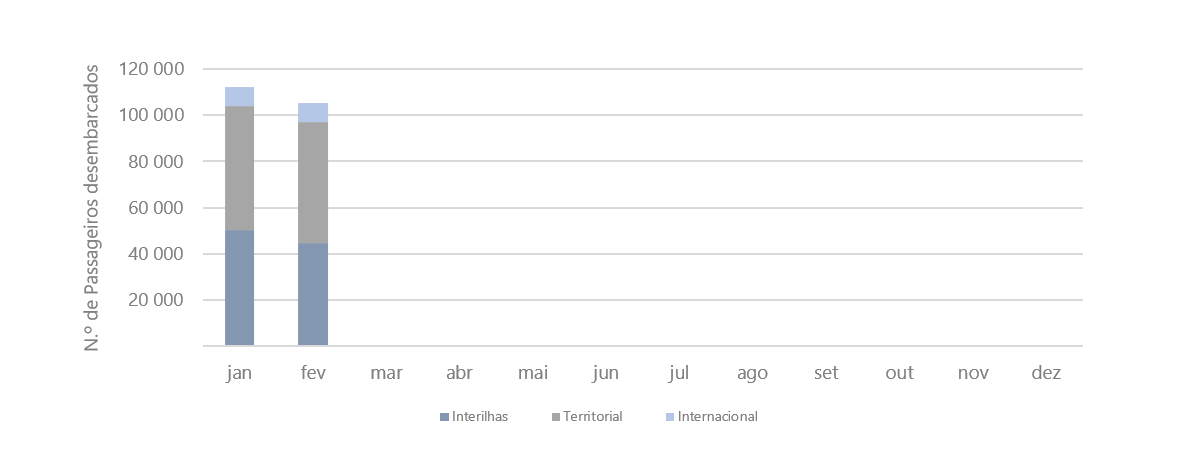1190x452 pixels.
Task: Select the Internacional legend label
Action: tap(717, 417)
